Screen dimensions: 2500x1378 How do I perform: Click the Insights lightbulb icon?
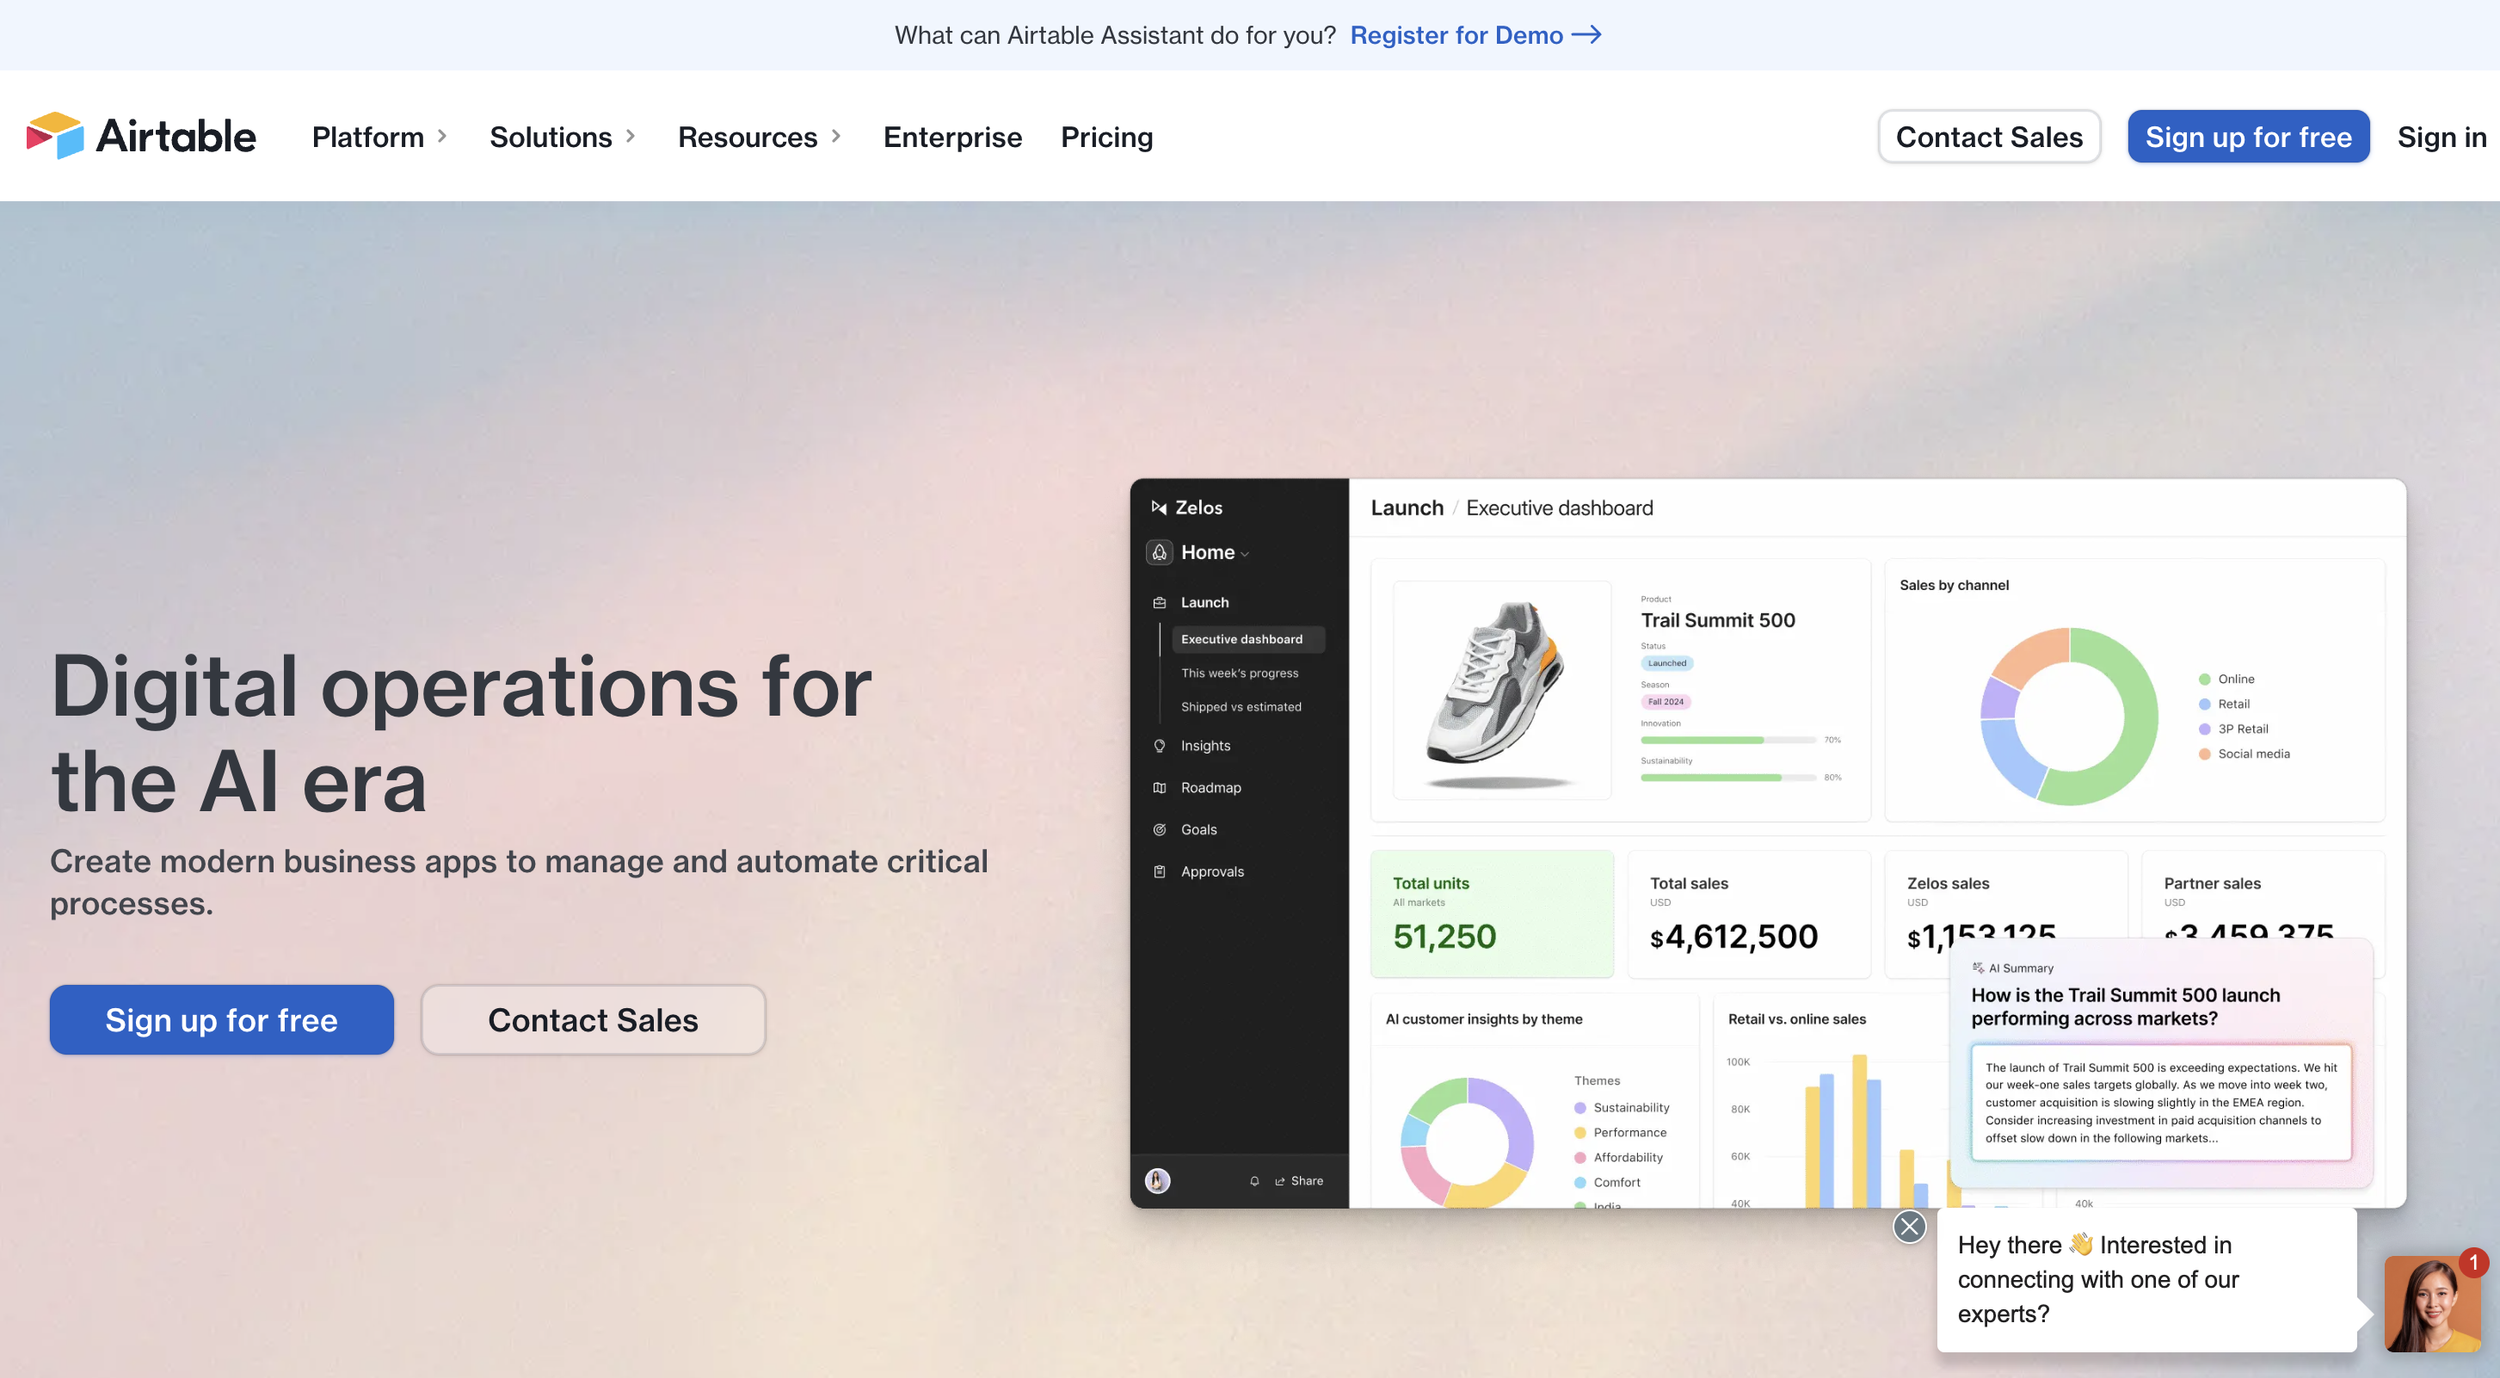[x=1159, y=746]
